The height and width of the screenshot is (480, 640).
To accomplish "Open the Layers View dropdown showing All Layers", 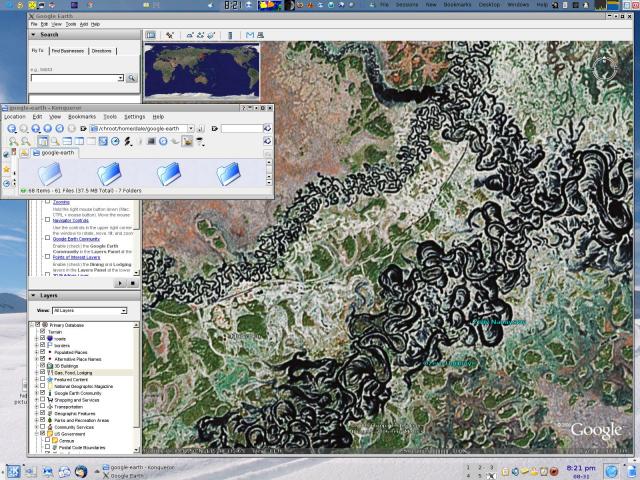I will tap(89, 311).
